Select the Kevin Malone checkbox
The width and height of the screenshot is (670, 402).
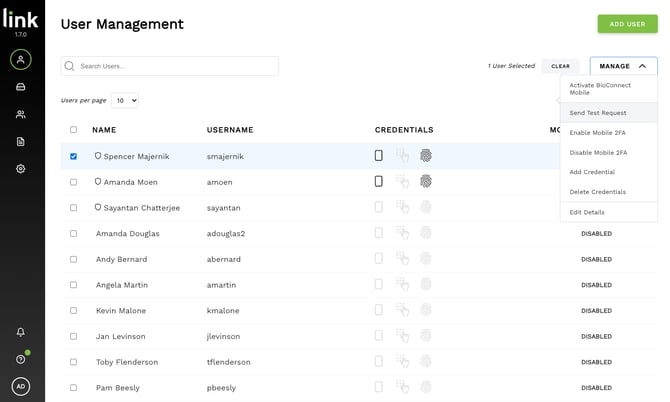73,311
